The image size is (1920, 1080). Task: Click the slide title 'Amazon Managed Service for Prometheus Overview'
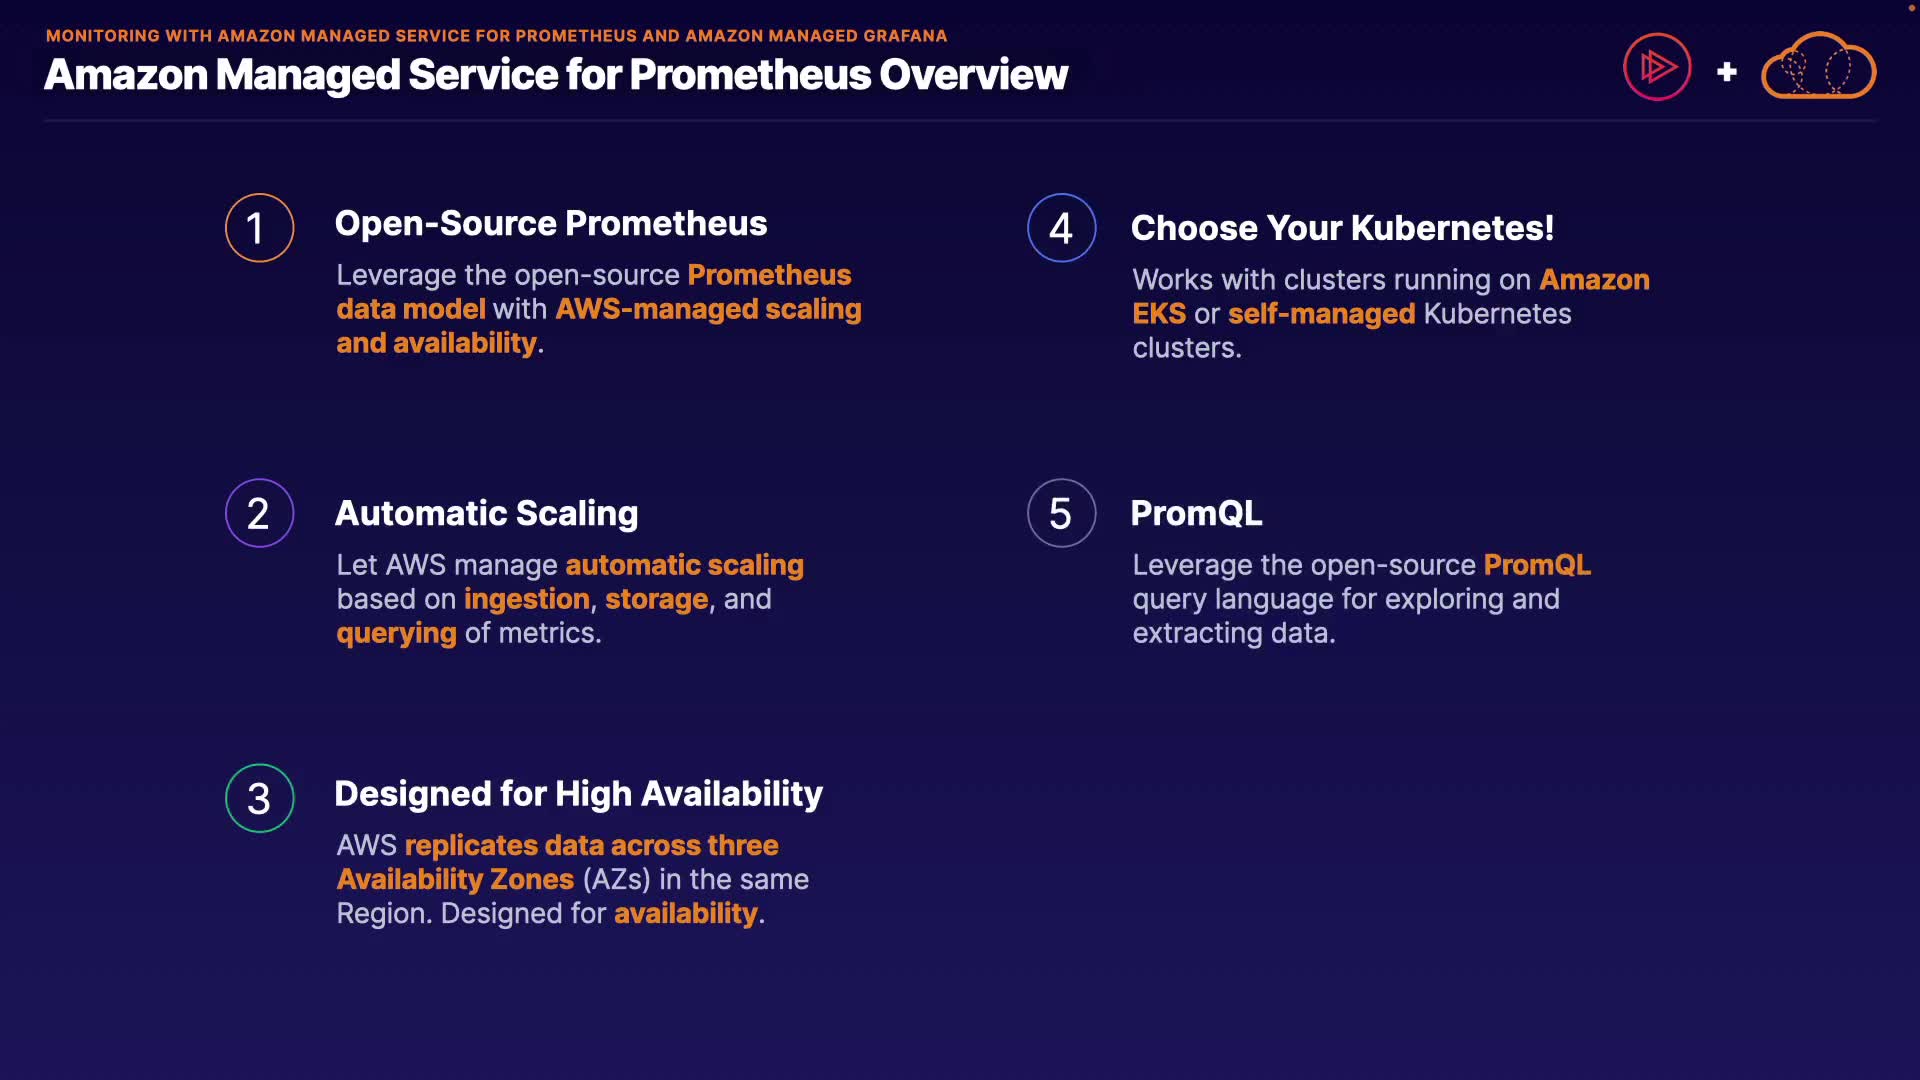click(556, 75)
